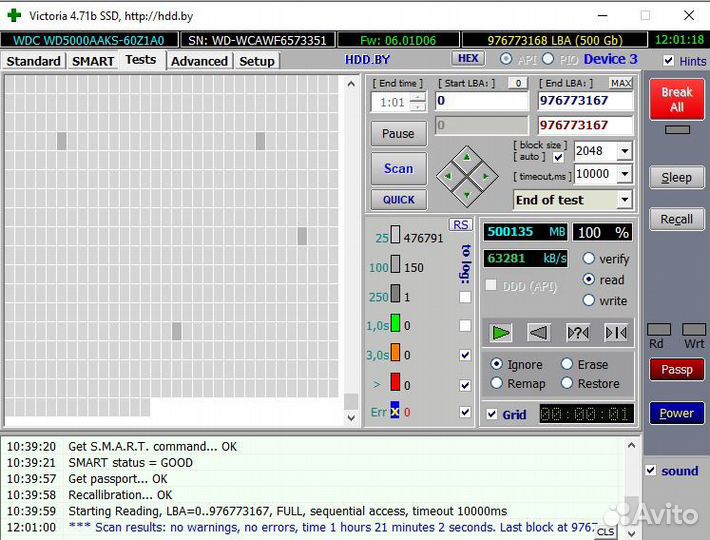
Task: Click the green cross Victoria app icon
Action: 14,15
